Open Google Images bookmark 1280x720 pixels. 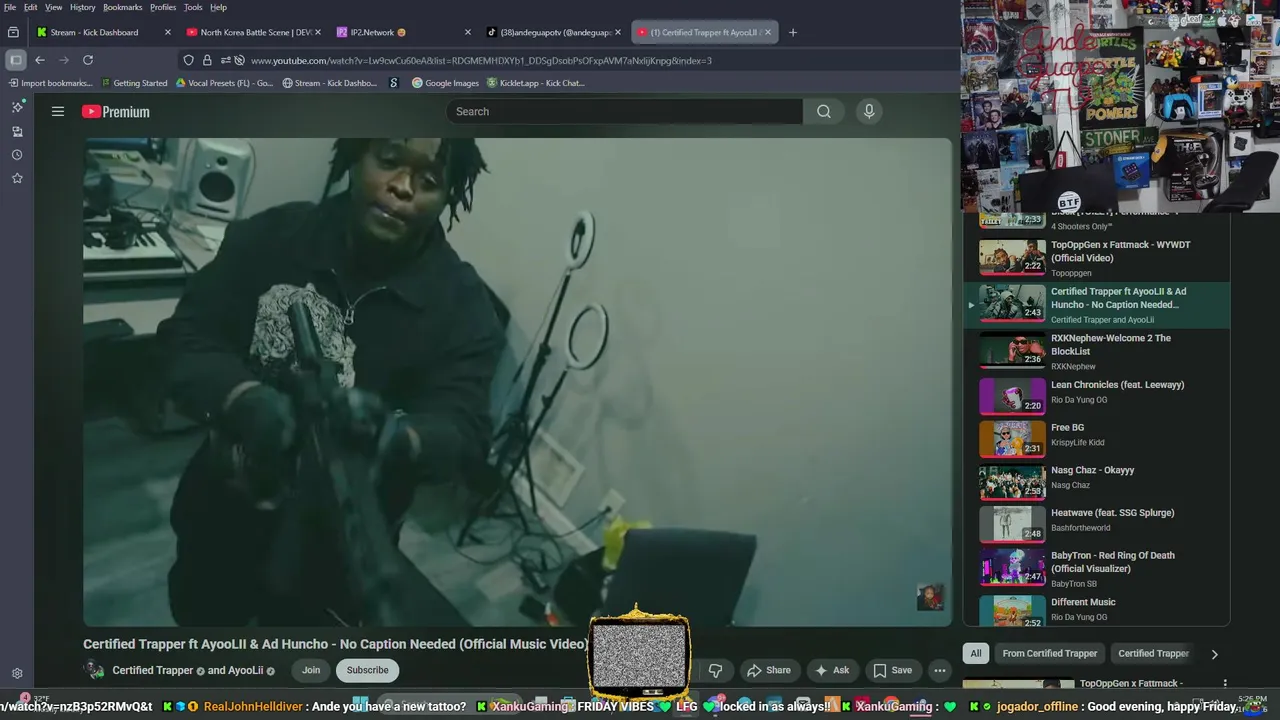pyautogui.click(x=445, y=83)
